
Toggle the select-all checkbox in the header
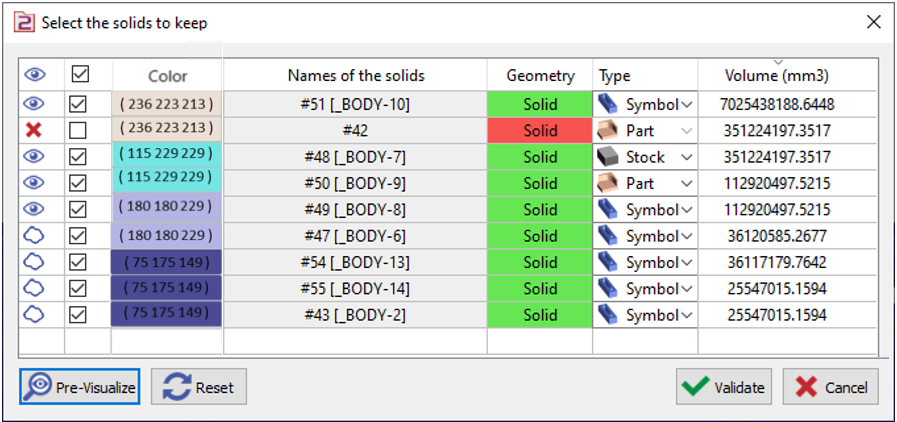coord(77,75)
